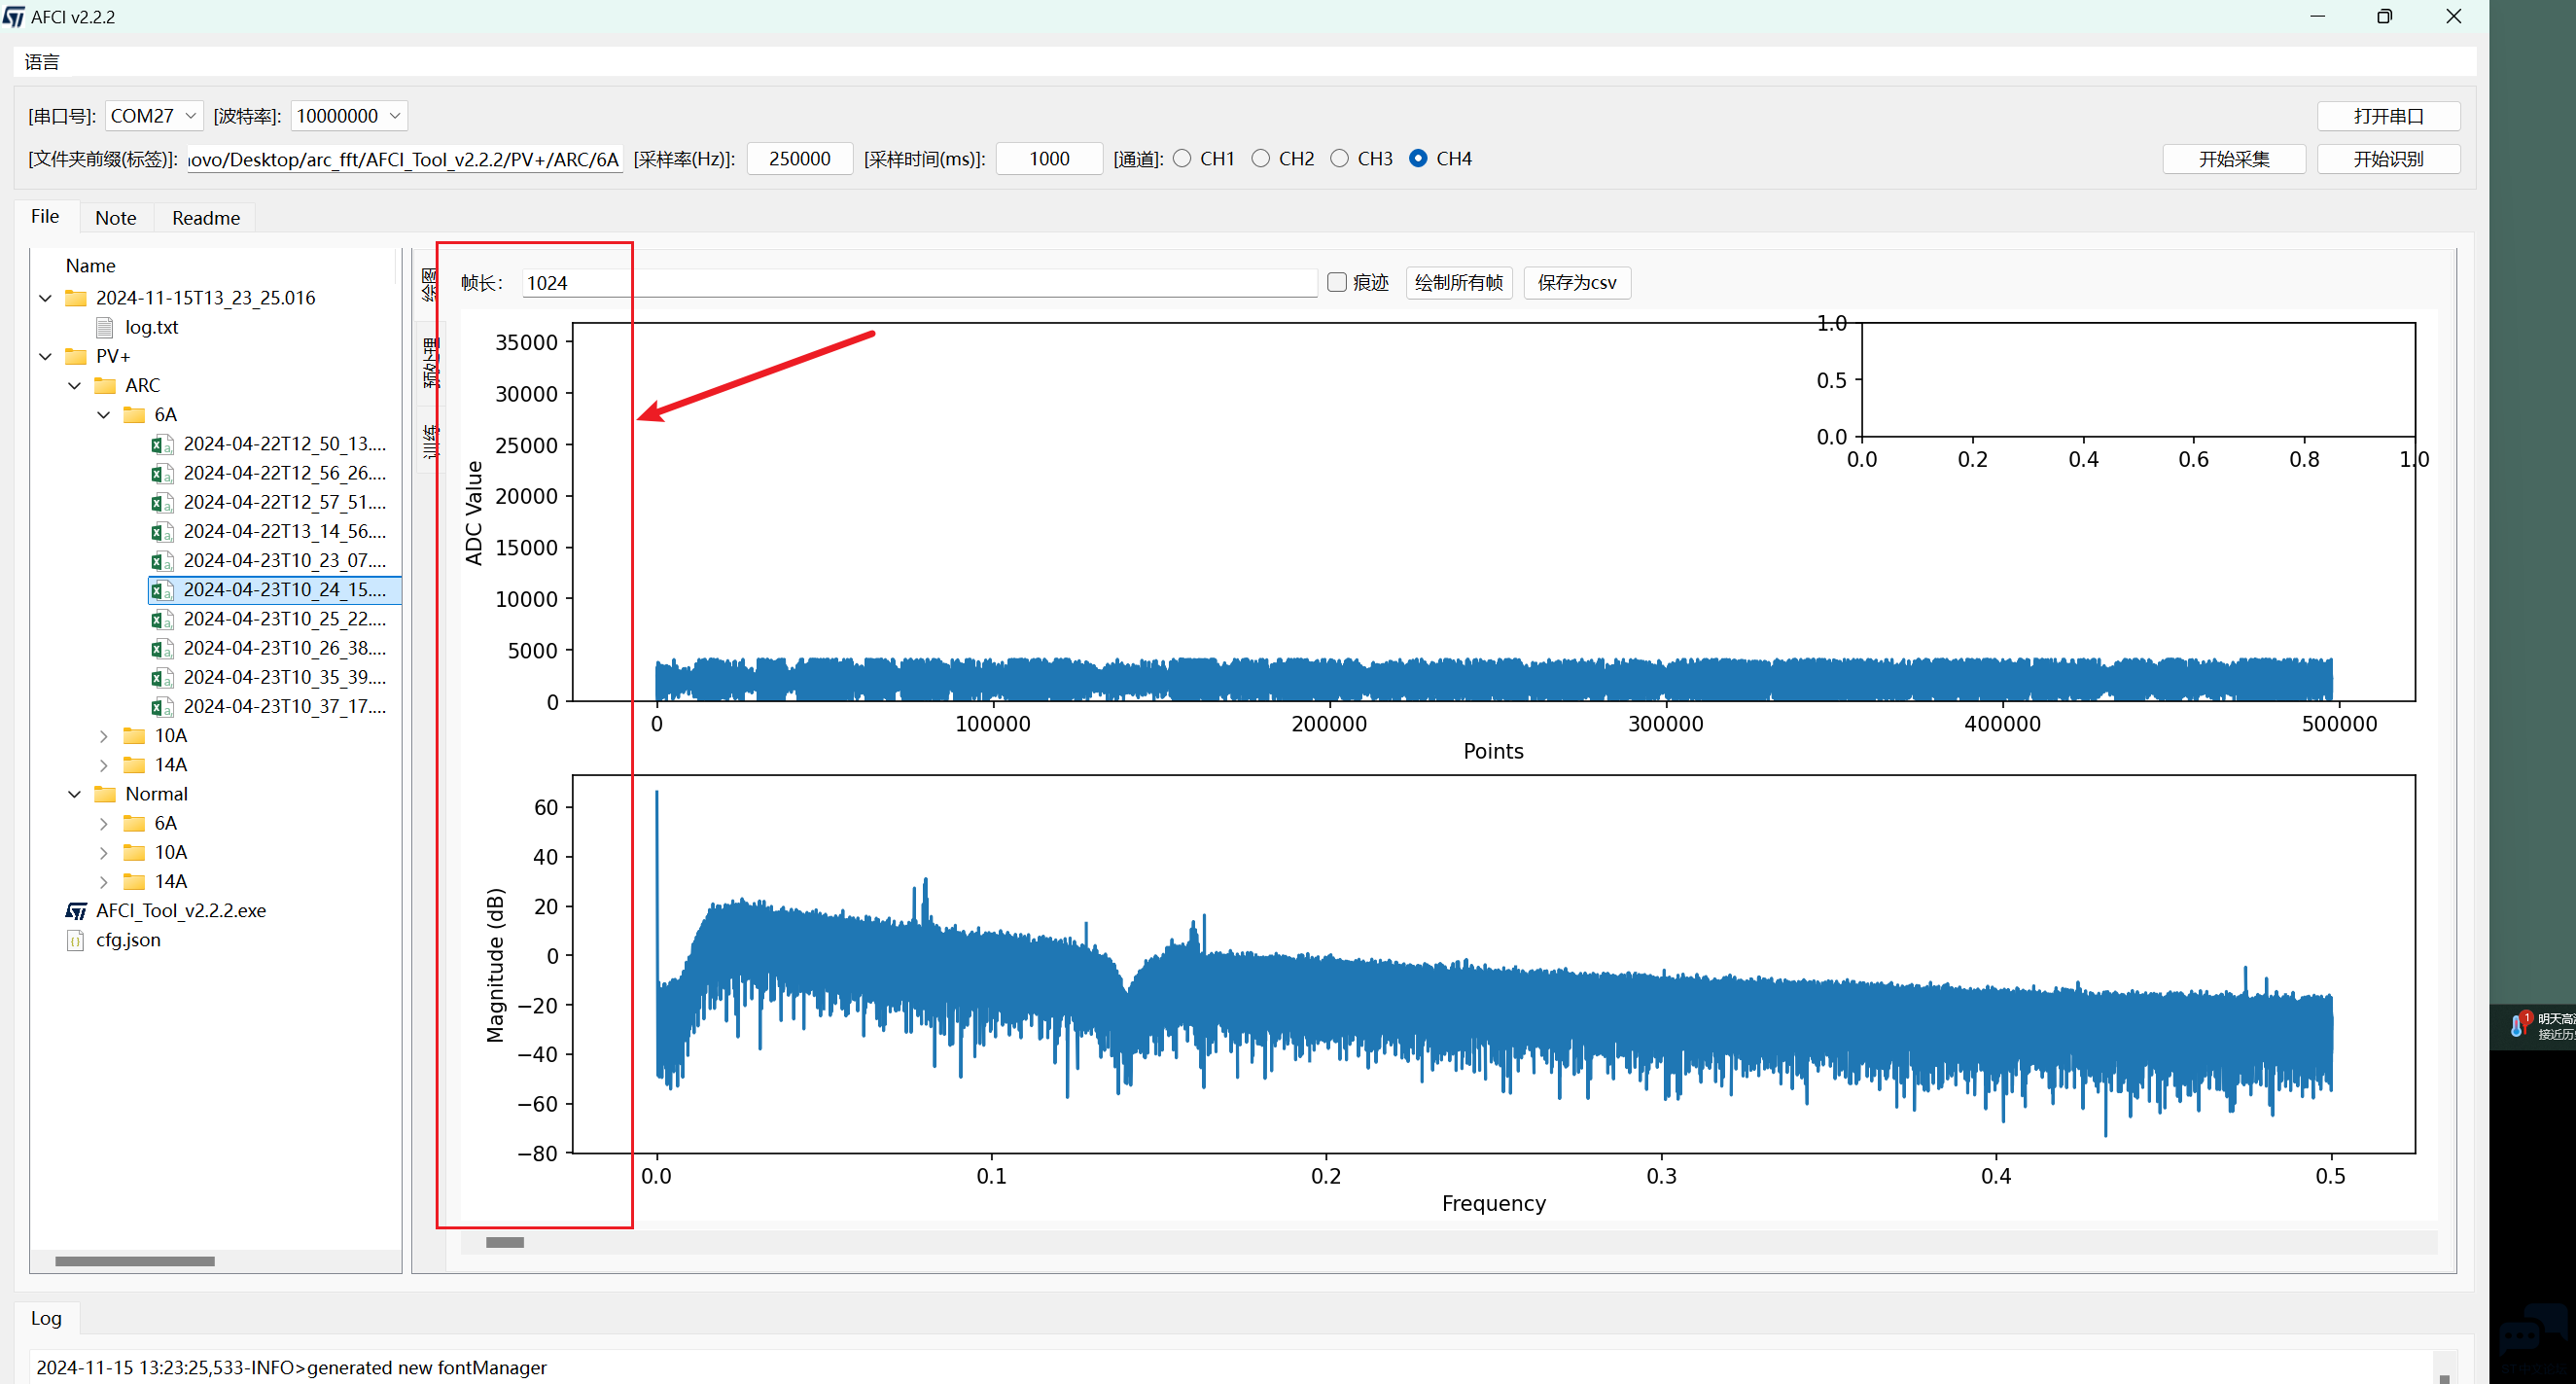Focus the 采样率(Hz) input field

coord(800,159)
